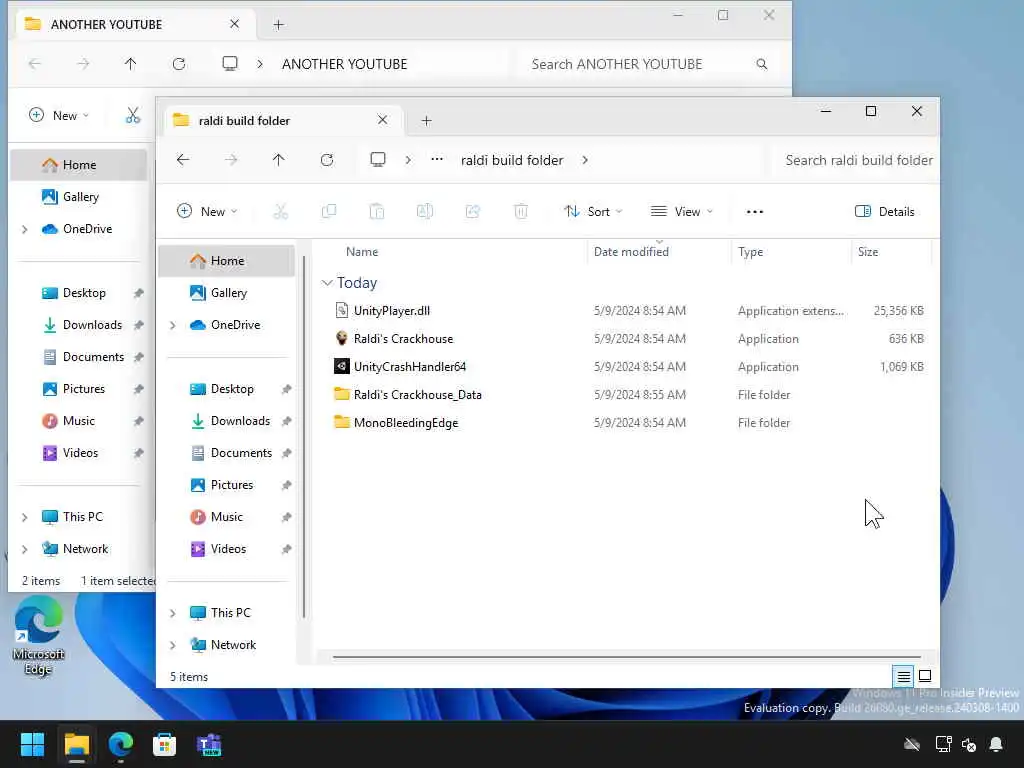
Task: Click ANOTHER YOUTUBE breadcrumb in back window
Action: pos(344,64)
